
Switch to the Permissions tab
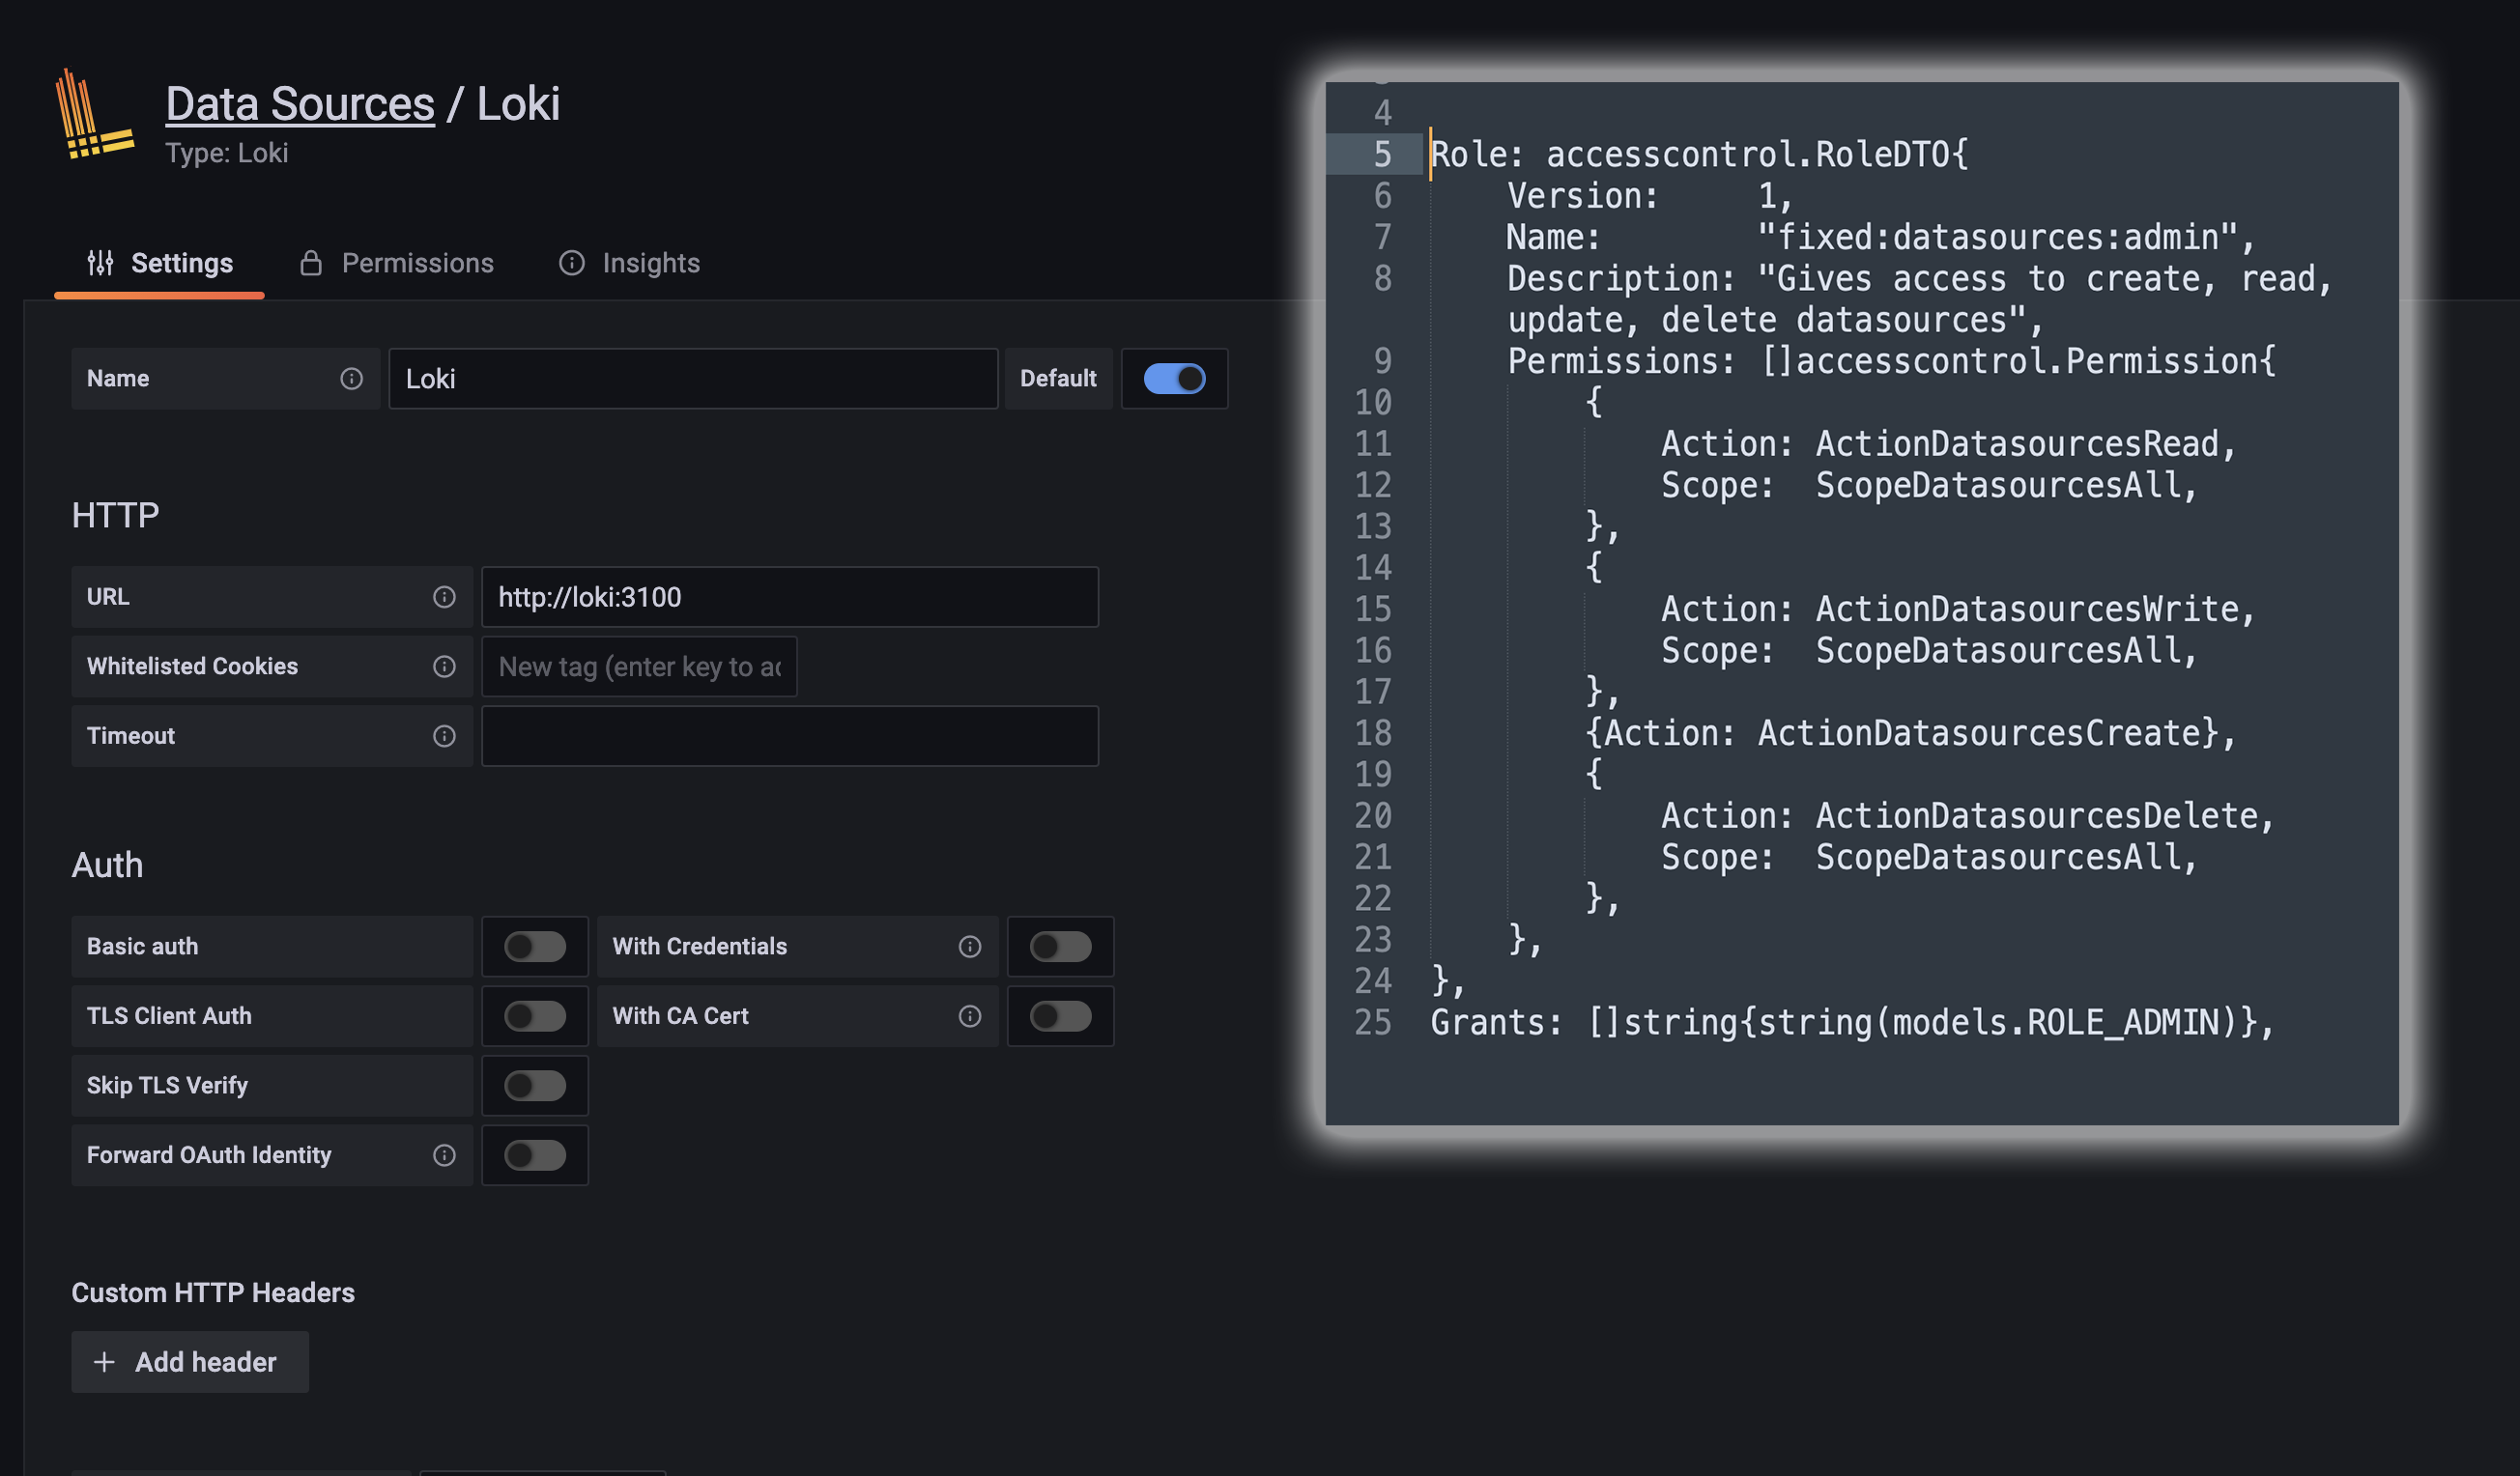coord(396,263)
